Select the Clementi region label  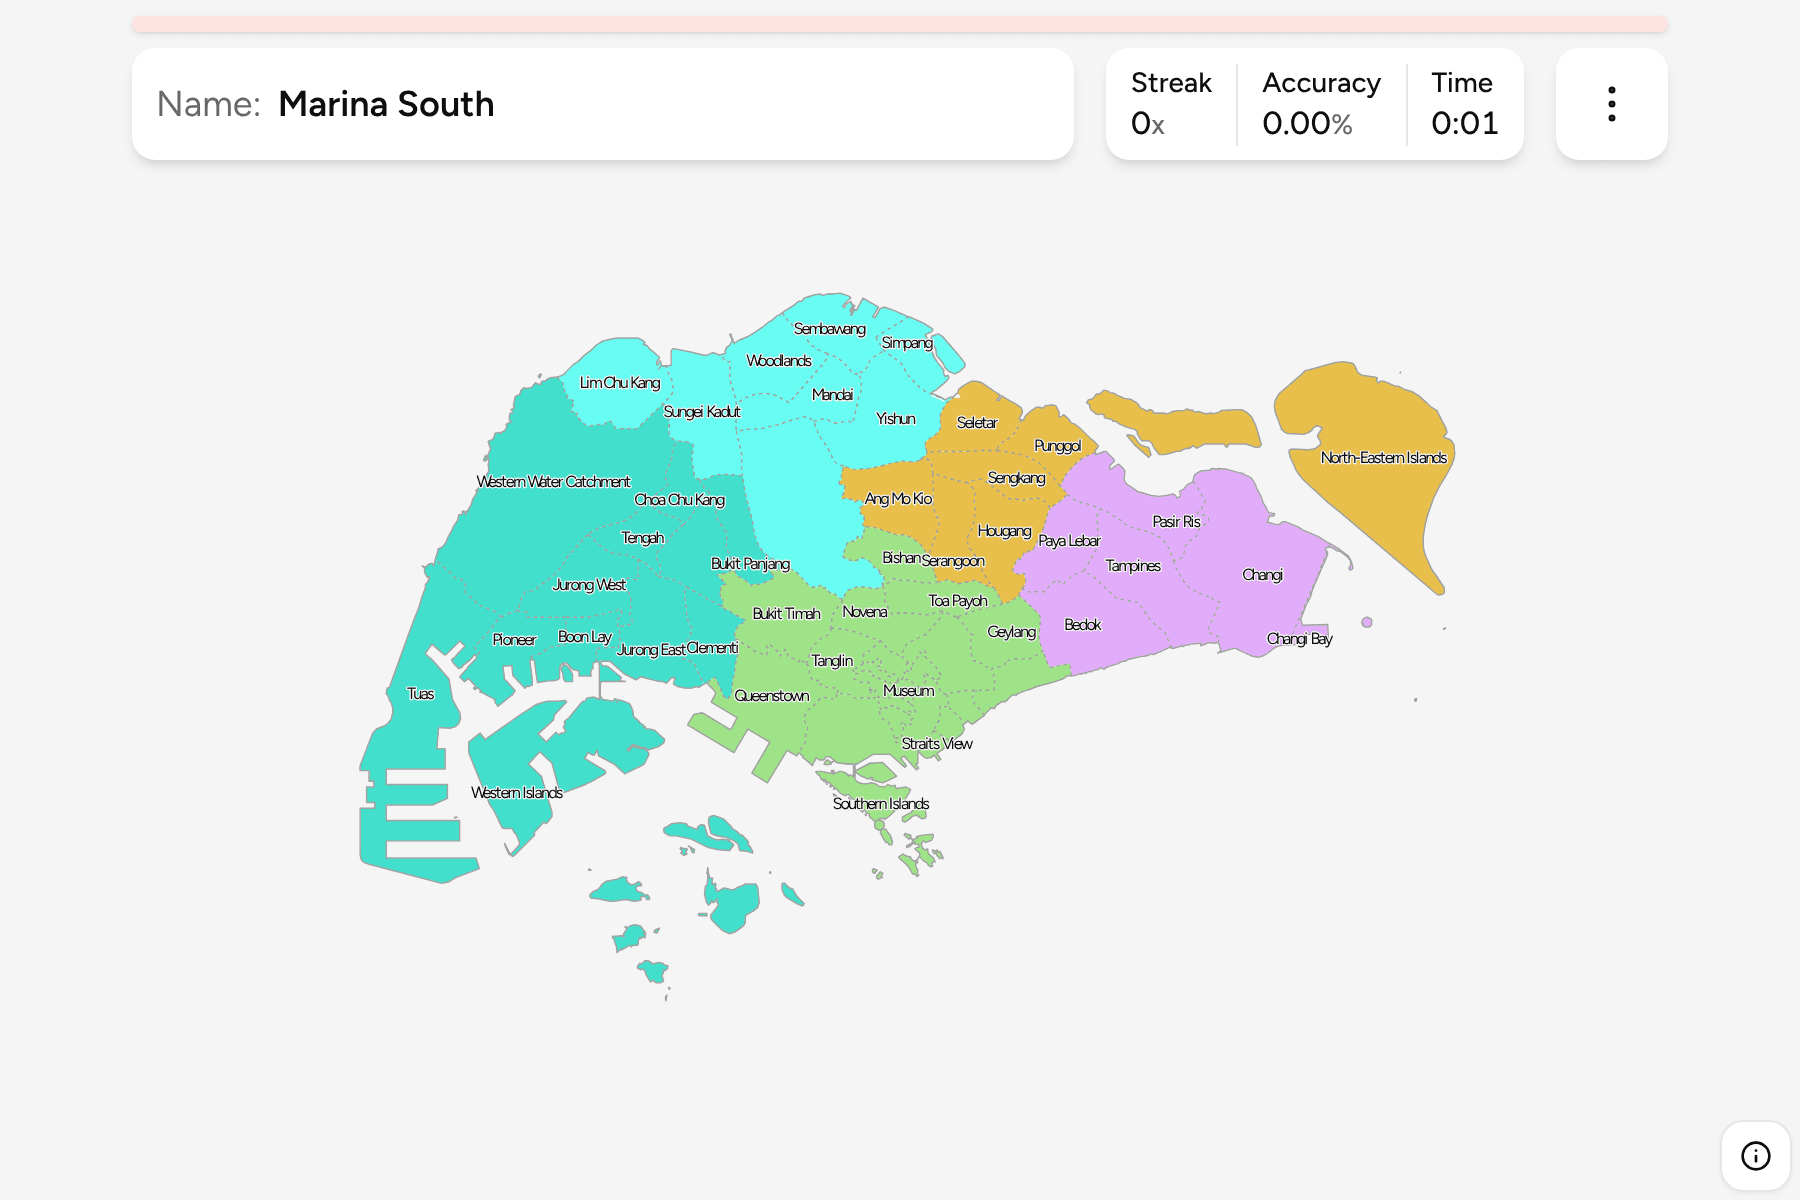coord(712,648)
